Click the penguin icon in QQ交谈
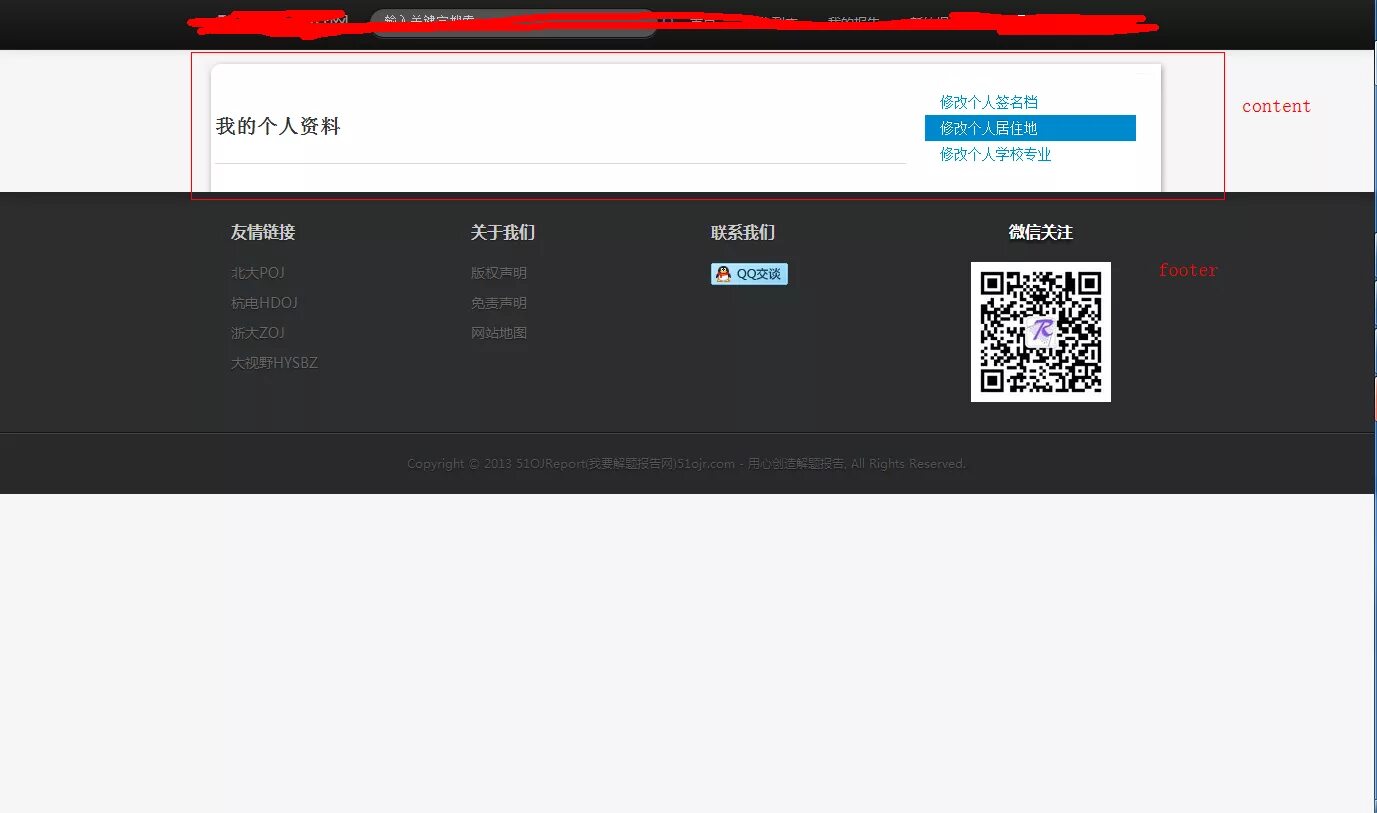 point(723,274)
